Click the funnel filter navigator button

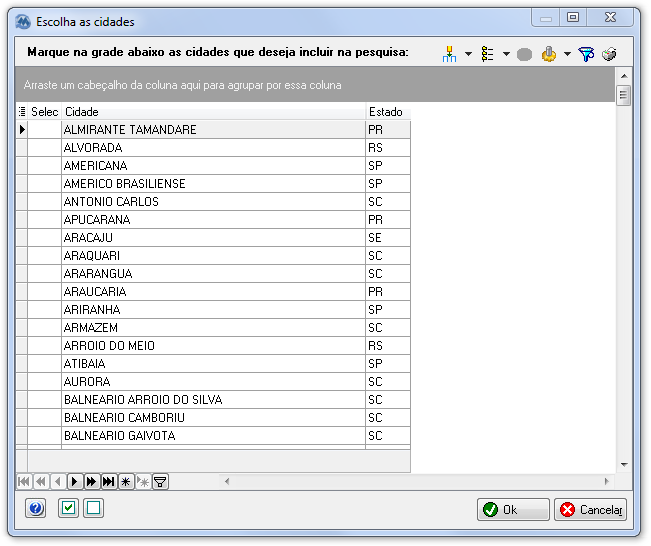click(x=160, y=482)
